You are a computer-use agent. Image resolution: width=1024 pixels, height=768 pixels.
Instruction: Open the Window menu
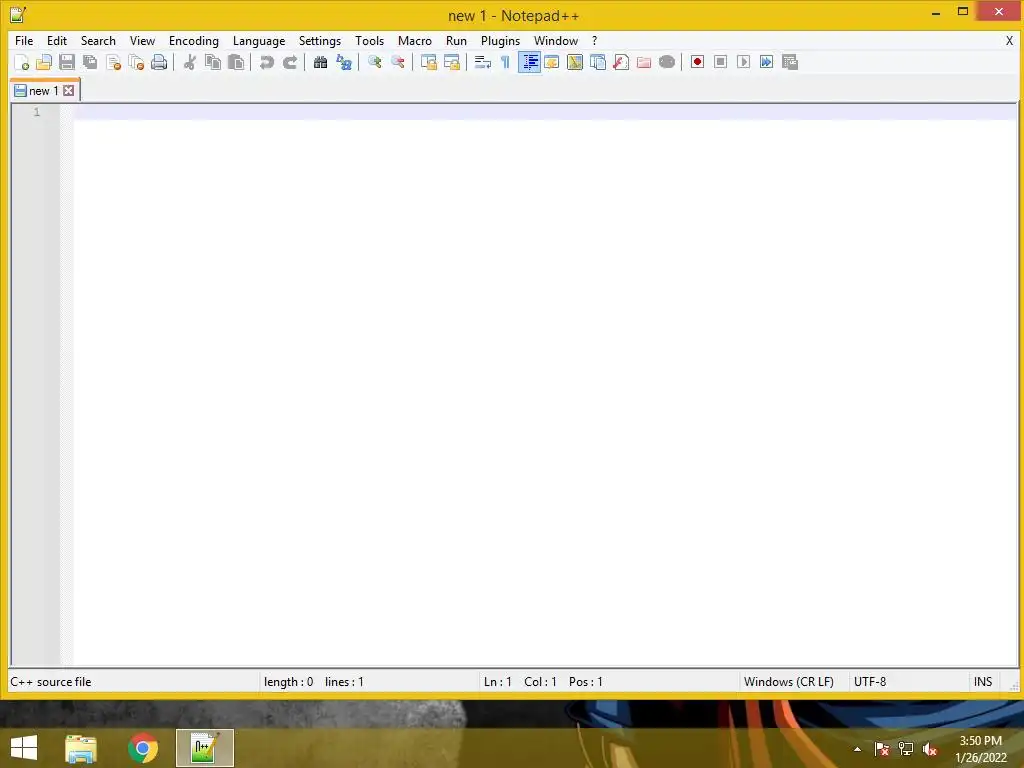click(x=556, y=40)
